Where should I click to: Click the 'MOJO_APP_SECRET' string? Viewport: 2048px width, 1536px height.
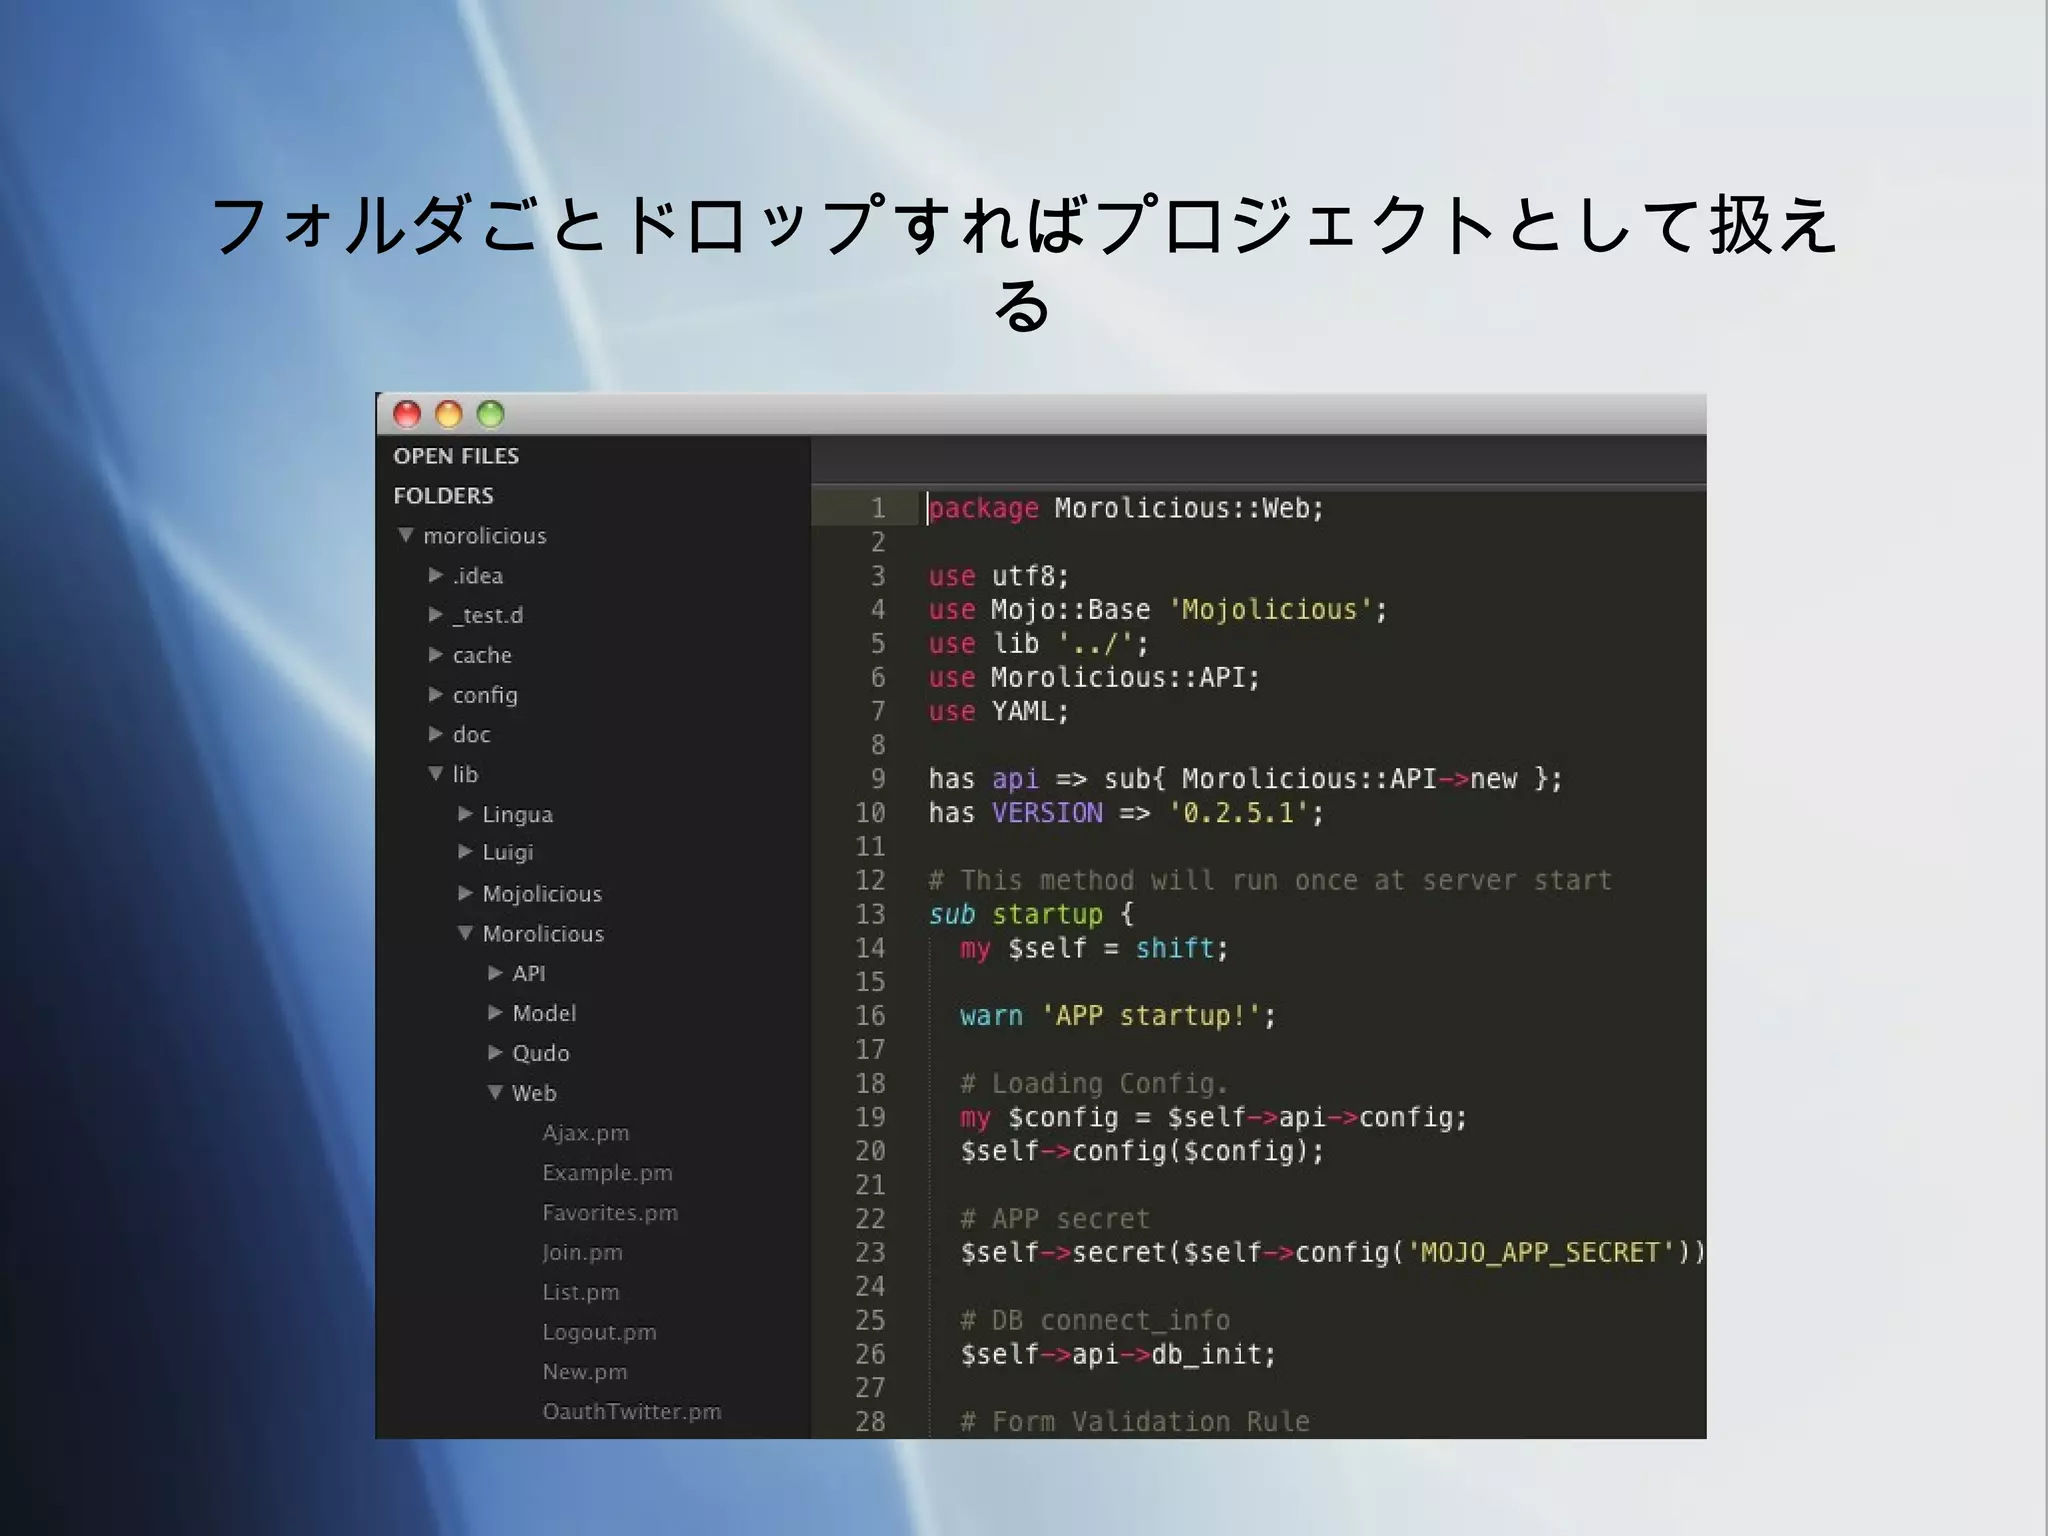1540,1253
